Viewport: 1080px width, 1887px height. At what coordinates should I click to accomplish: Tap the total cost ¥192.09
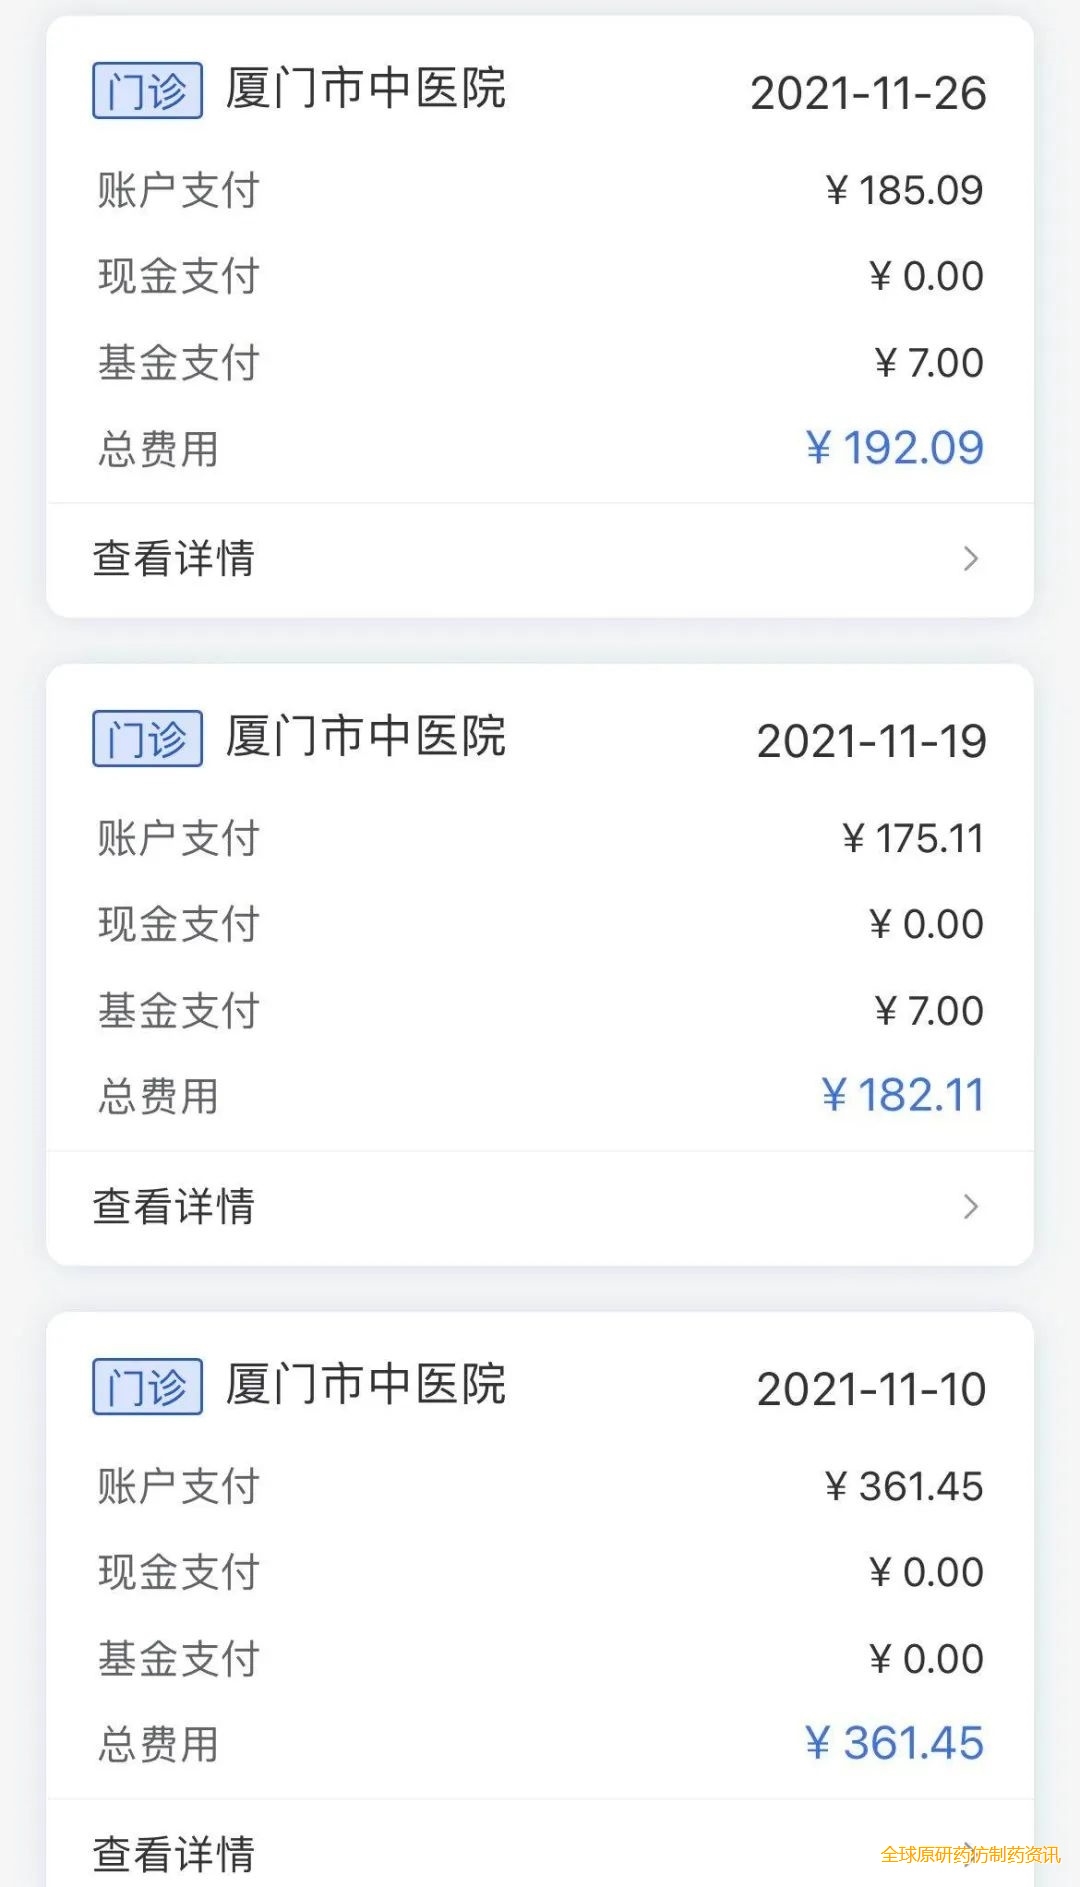[x=894, y=448]
